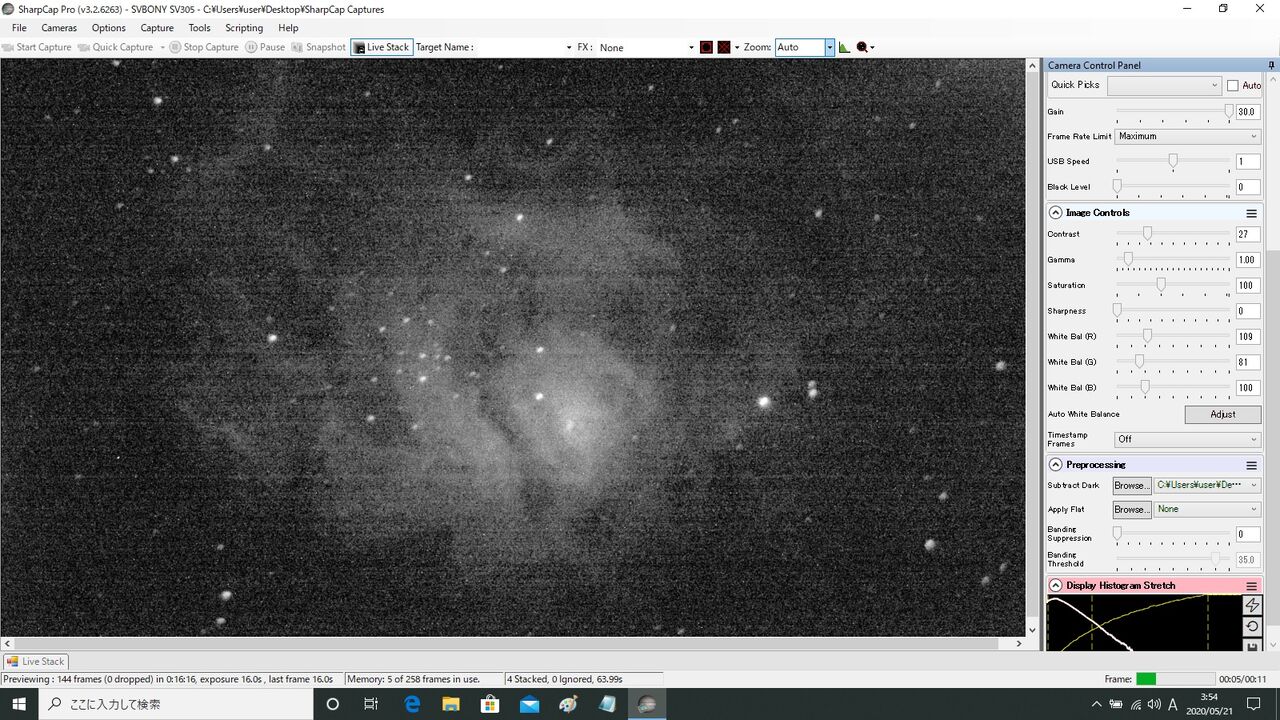Click Browse for Apply Flat
Image resolution: width=1280 pixels, height=720 pixels.
(x=1131, y=509)
